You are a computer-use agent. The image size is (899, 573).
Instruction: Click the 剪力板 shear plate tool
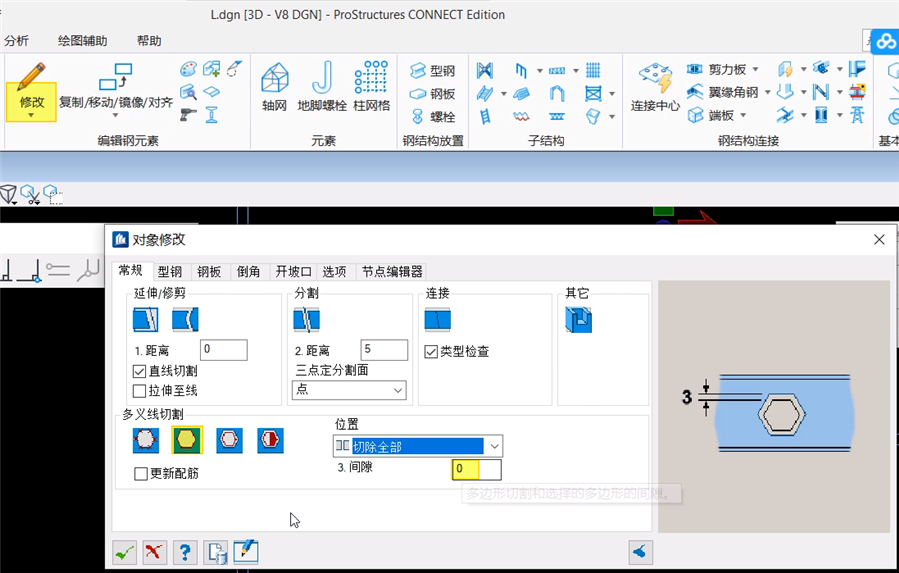tap(717, 69)
